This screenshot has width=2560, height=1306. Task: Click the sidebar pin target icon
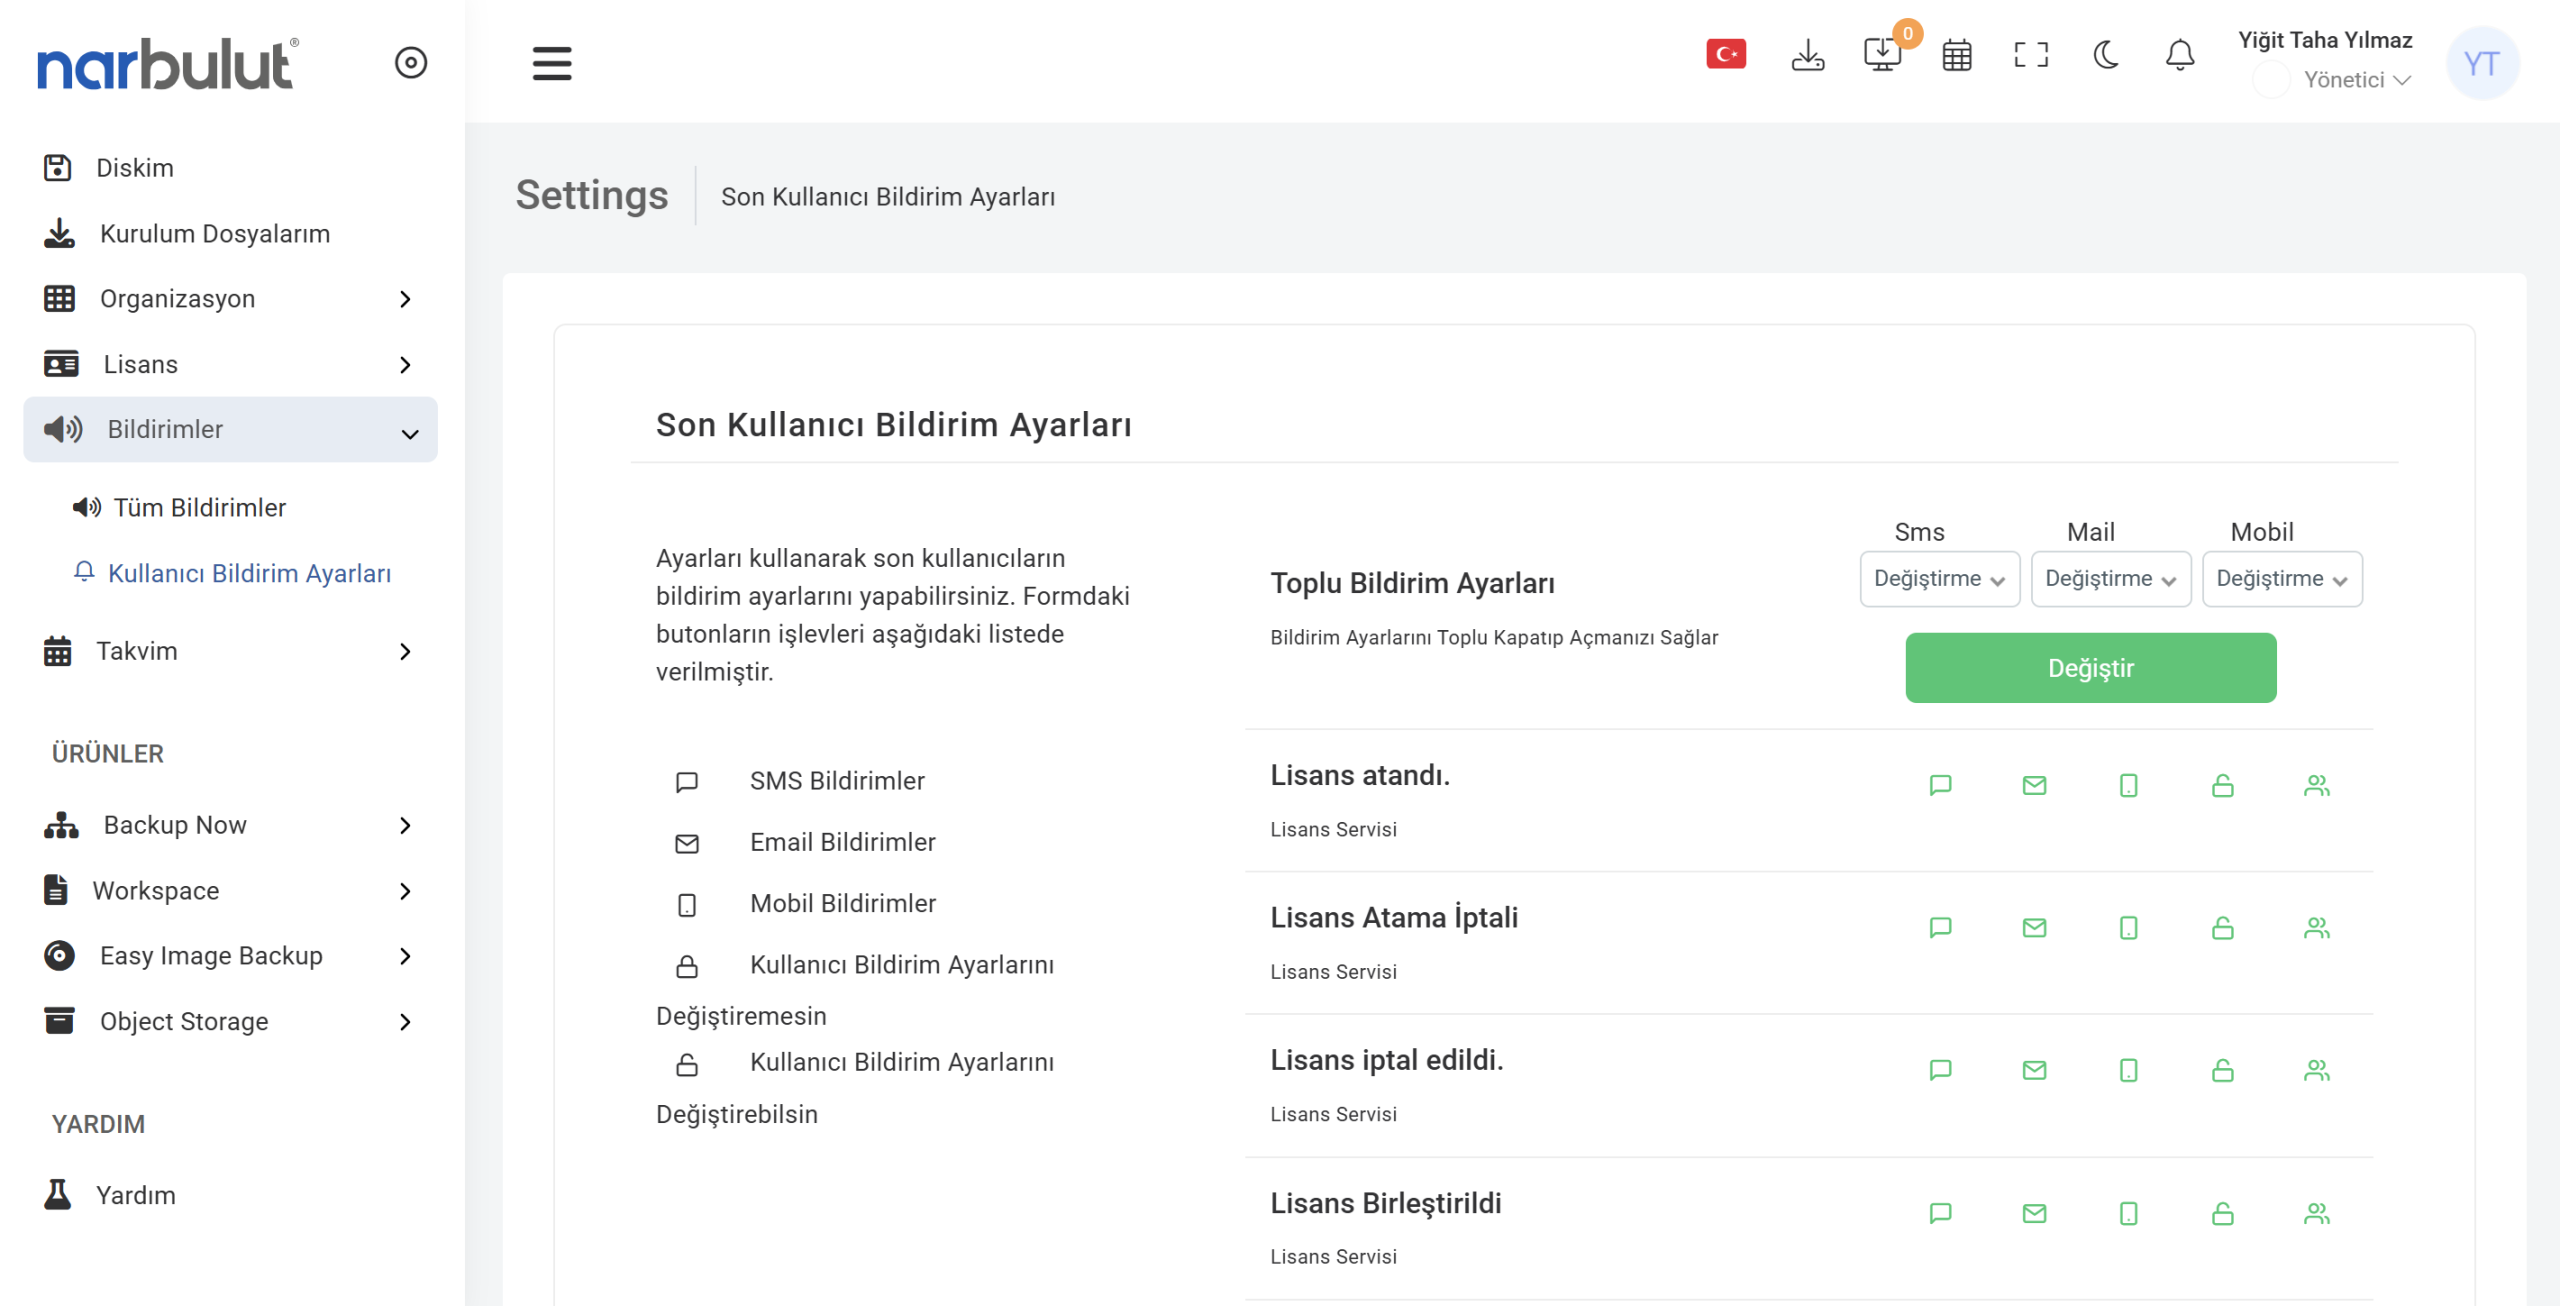click(411, 63)
